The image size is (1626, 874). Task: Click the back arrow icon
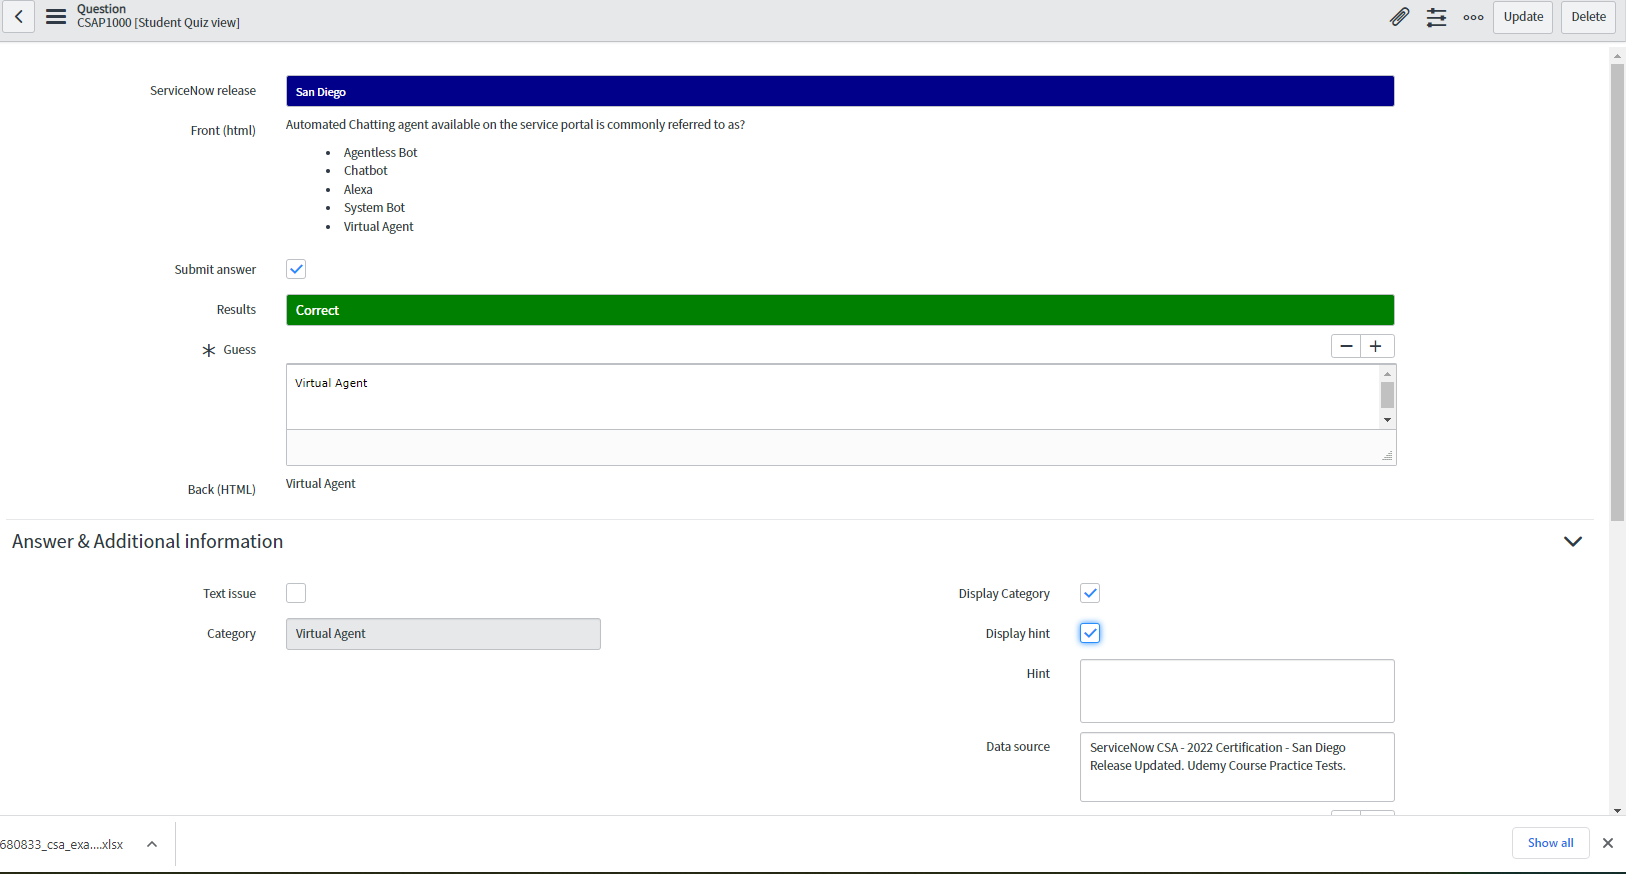click(19, 17)
